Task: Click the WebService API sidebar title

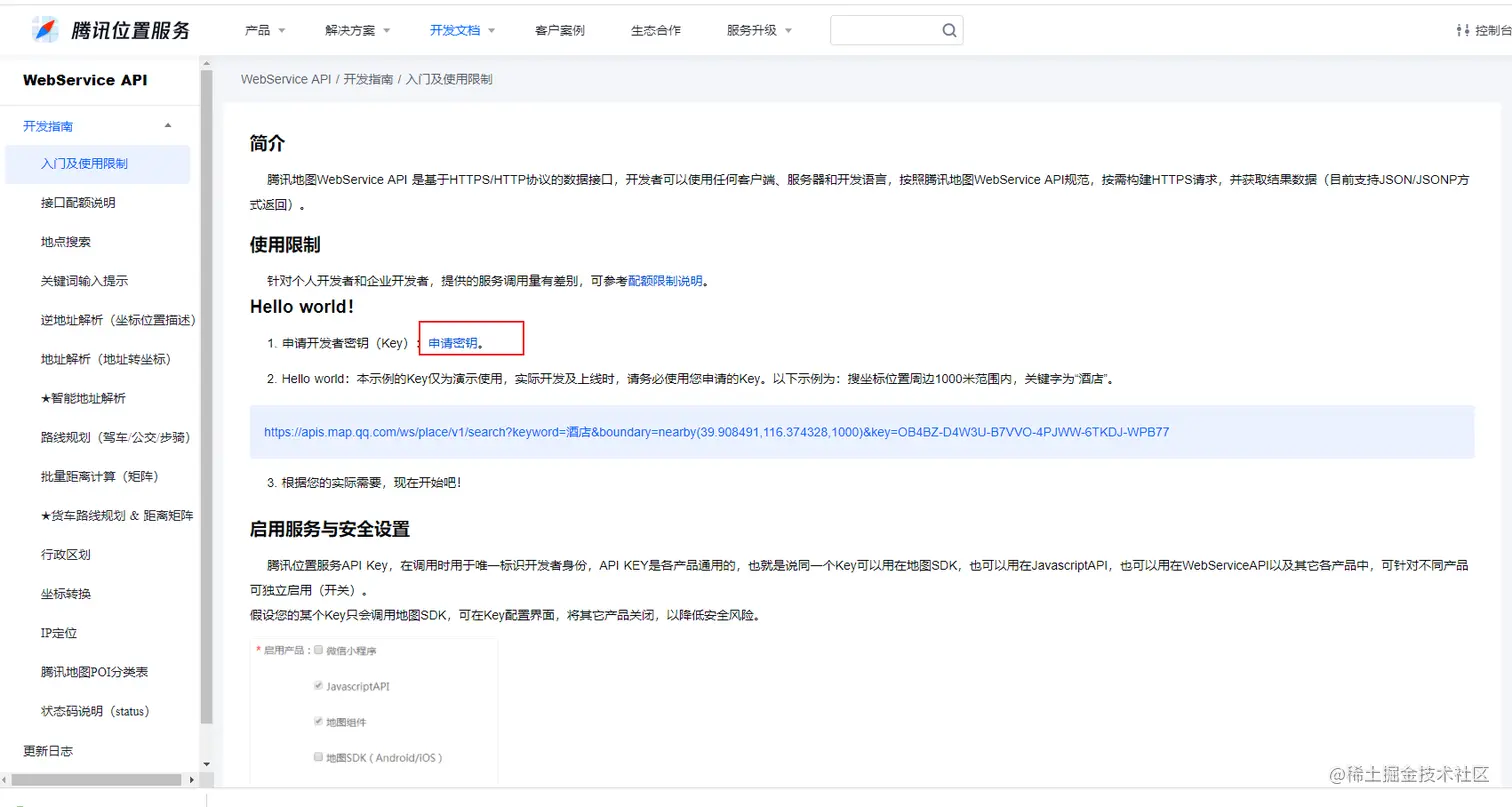Action: [85, 80]
